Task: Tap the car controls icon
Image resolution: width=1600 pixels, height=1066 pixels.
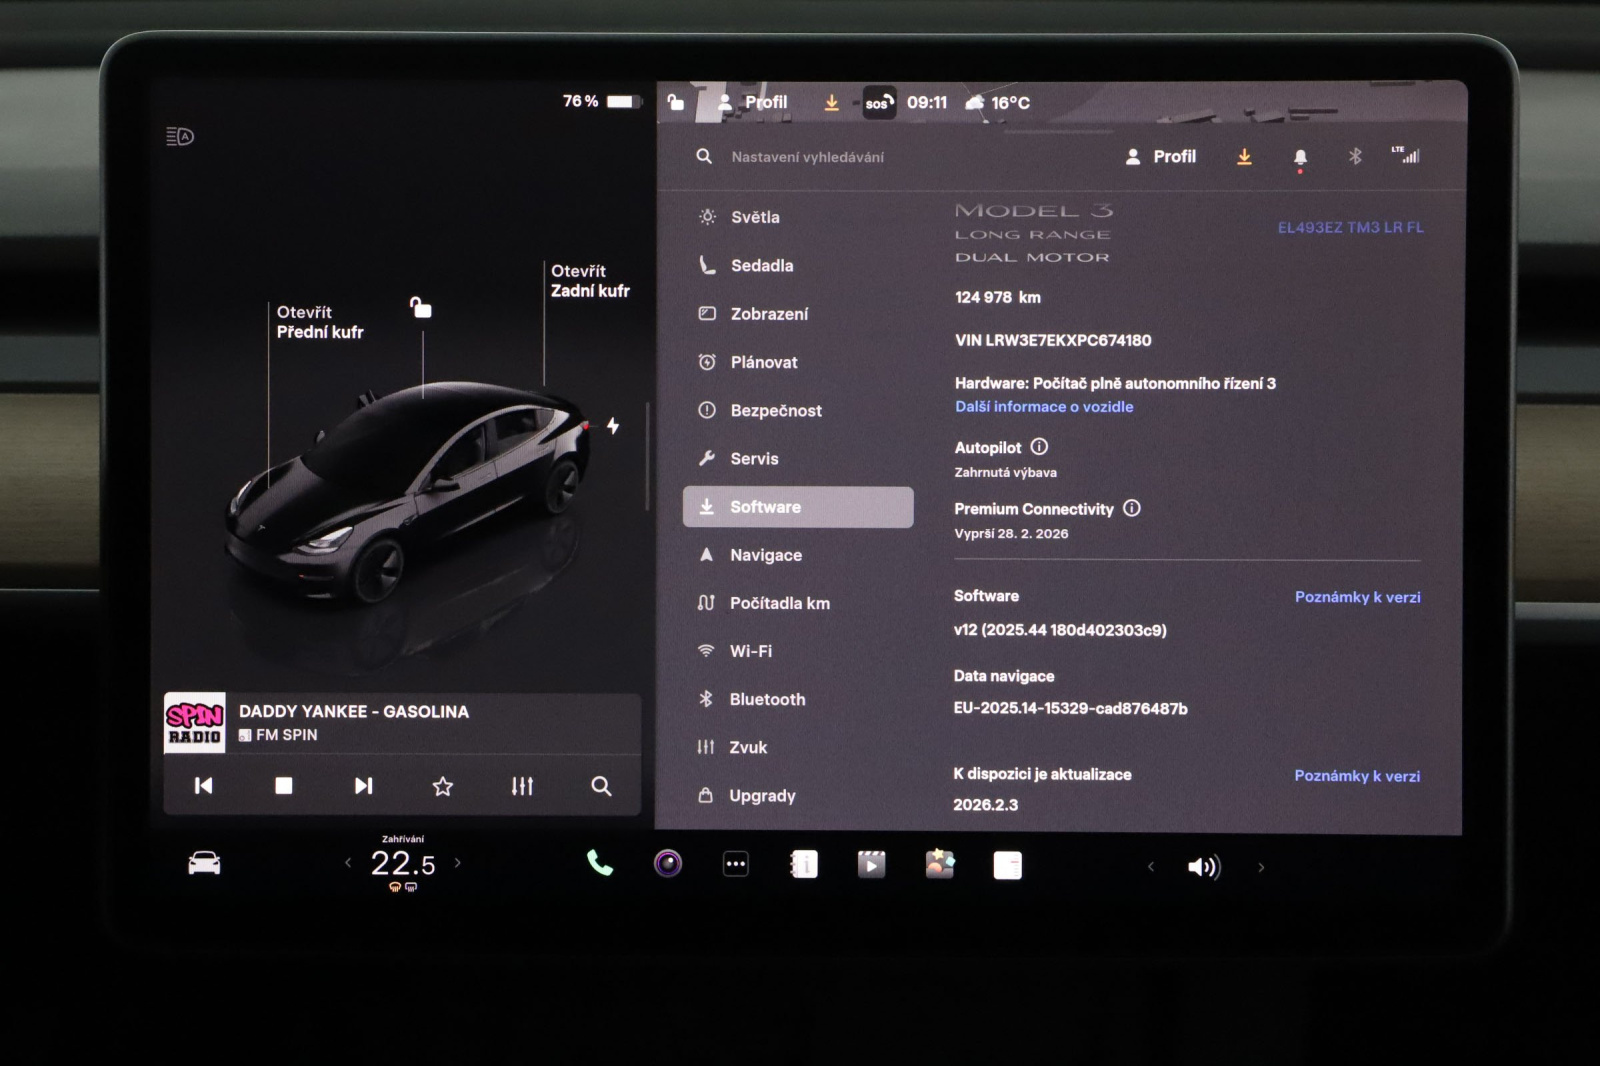Action: click(x=204, y=863)
